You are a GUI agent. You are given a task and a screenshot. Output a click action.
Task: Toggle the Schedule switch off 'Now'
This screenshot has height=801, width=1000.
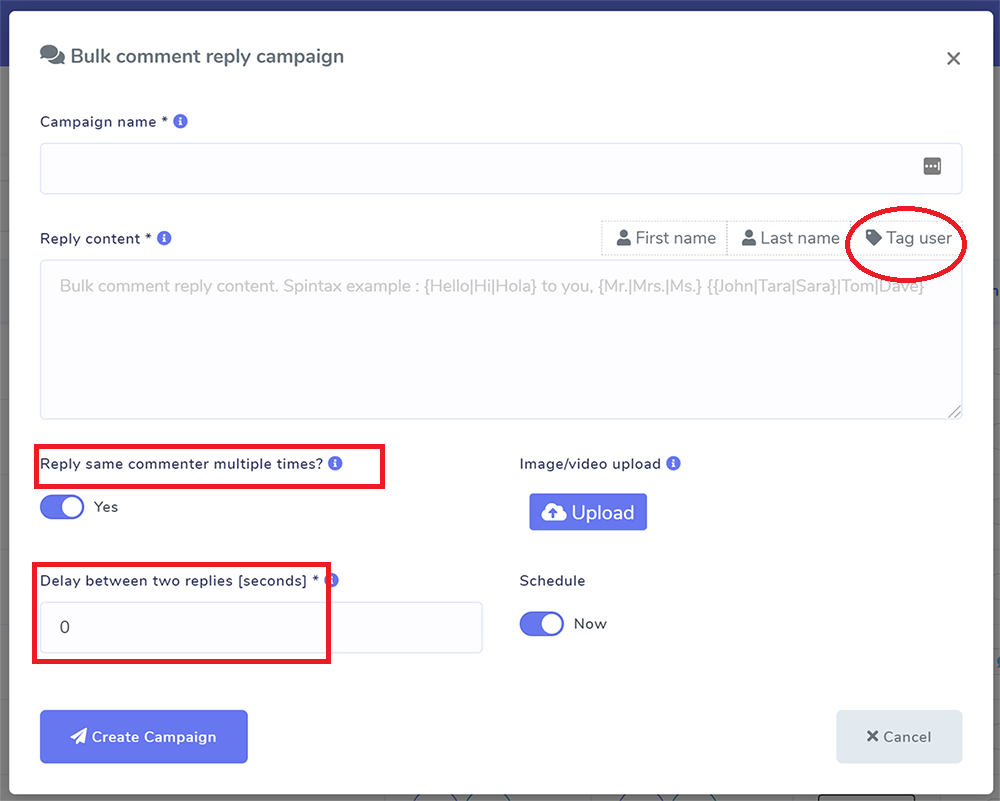(541, 623)
